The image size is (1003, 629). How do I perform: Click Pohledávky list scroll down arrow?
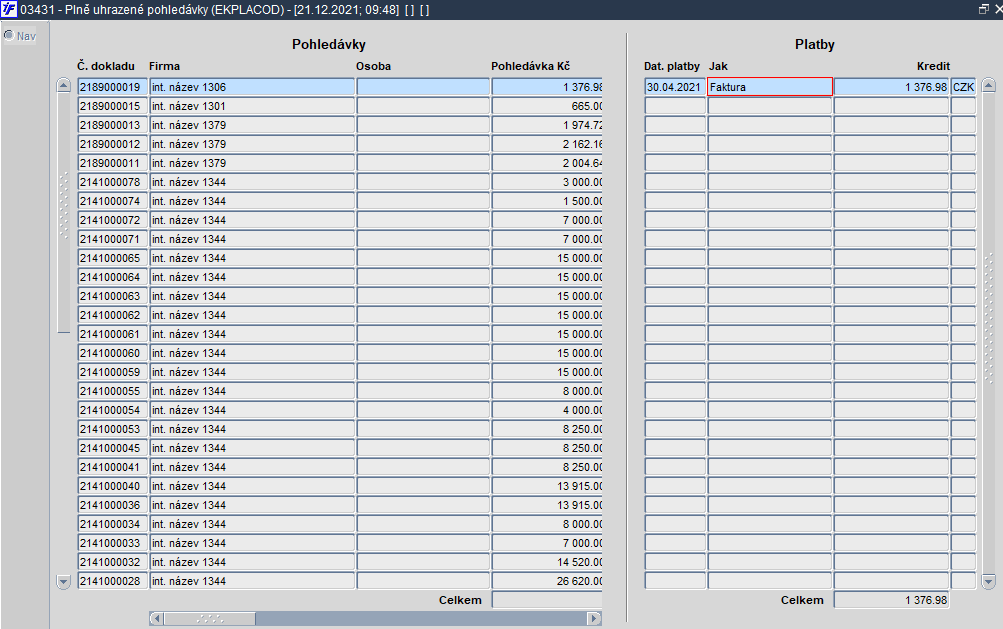(x=63, y=582)
